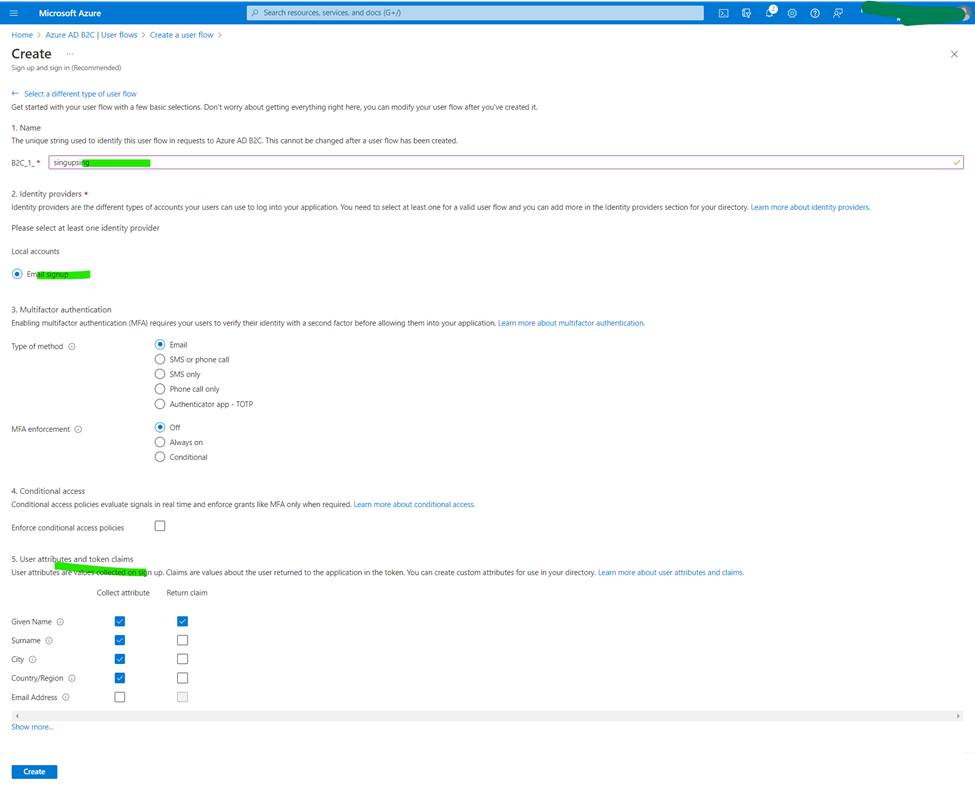
Task: Open the notifications bell
Action: [770, 12]
